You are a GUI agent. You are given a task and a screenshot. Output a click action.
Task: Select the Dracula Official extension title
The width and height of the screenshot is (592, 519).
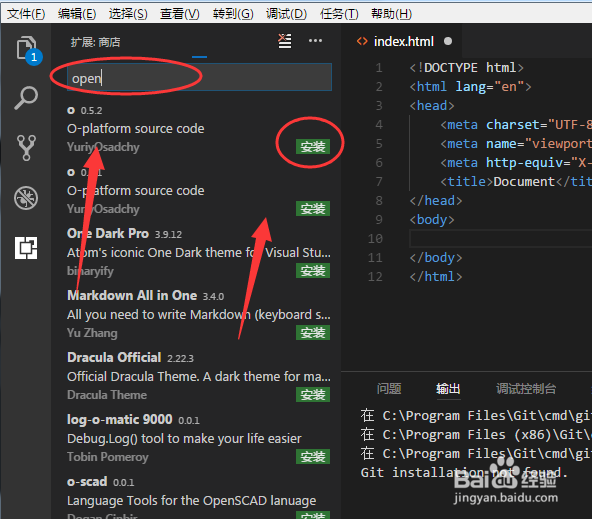114,357
